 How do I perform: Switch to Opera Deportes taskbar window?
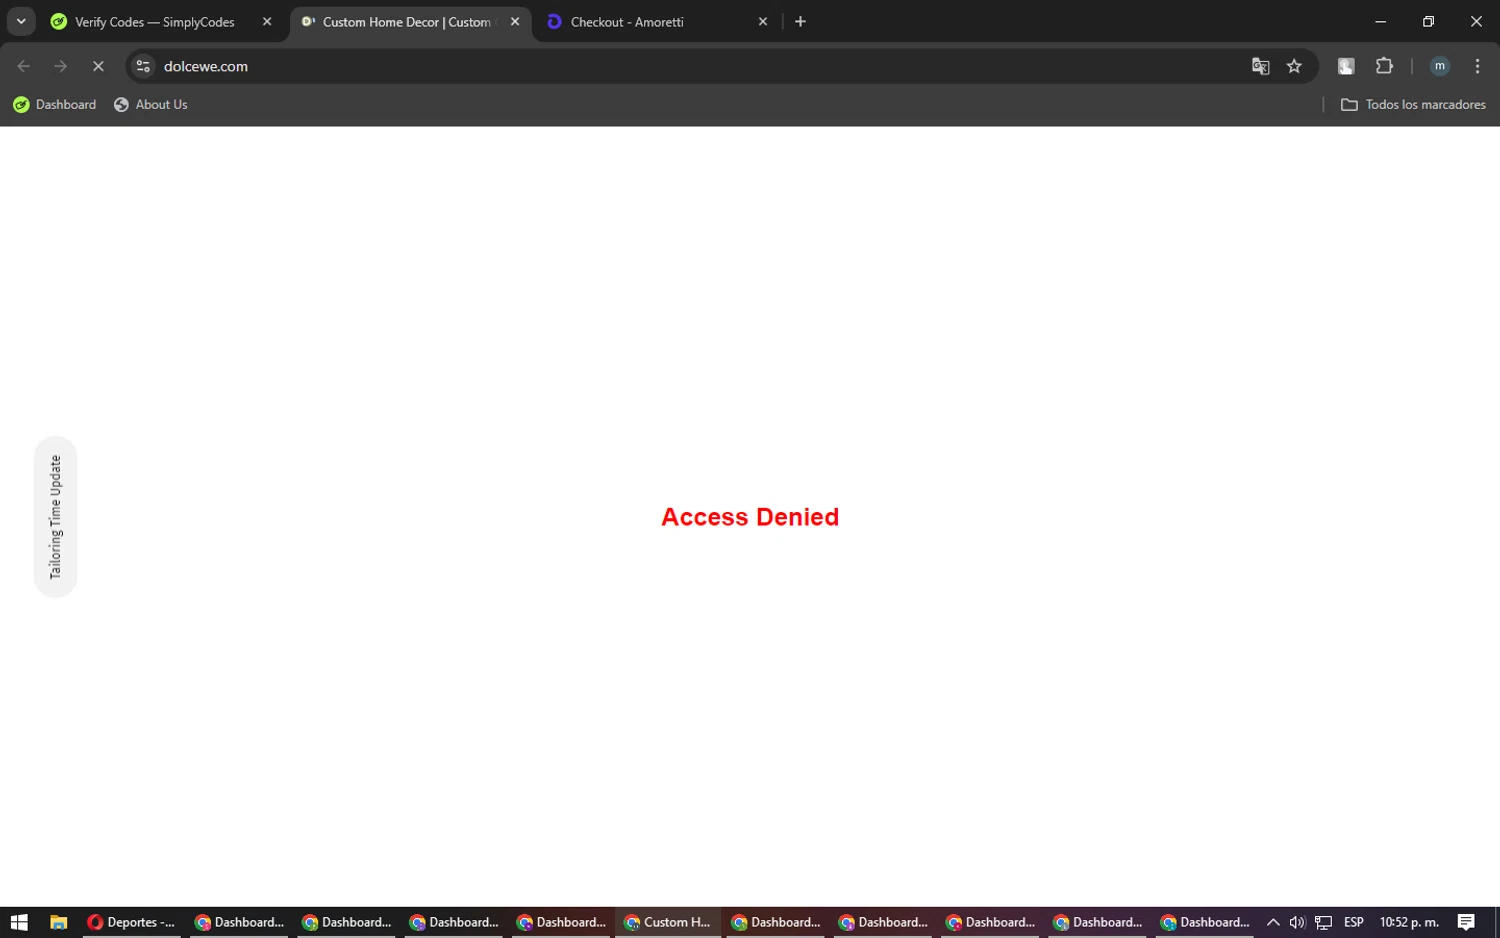coord(131,922)
